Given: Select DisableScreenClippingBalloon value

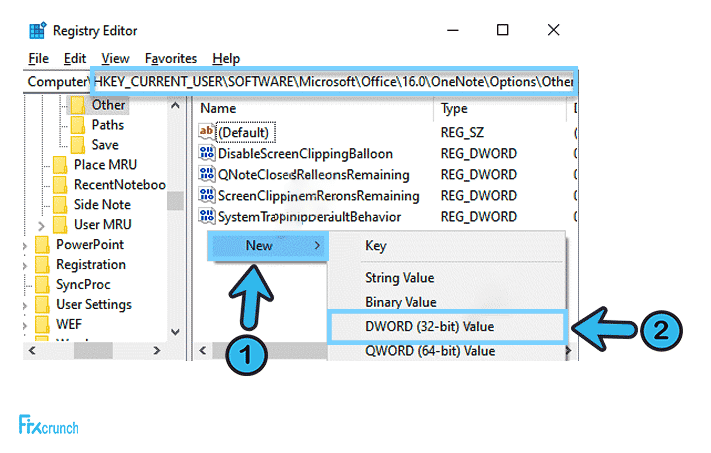Looking at the screenshot, I should pyautogui.click(x=305, y=154).
